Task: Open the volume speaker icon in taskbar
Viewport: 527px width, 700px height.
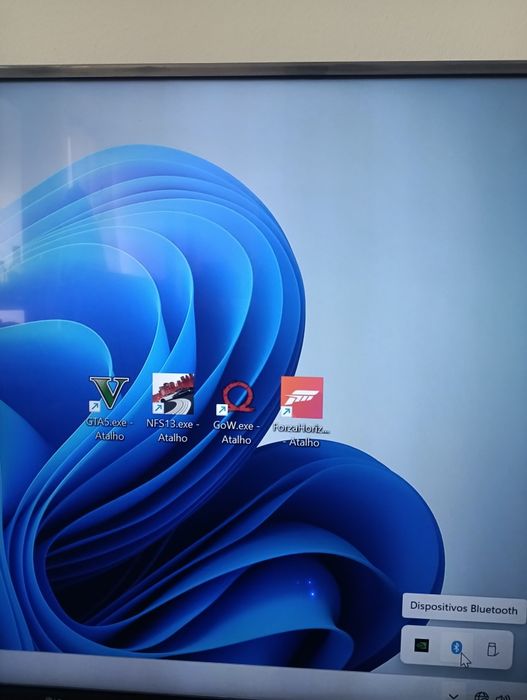Action: (x=503, y=696)
